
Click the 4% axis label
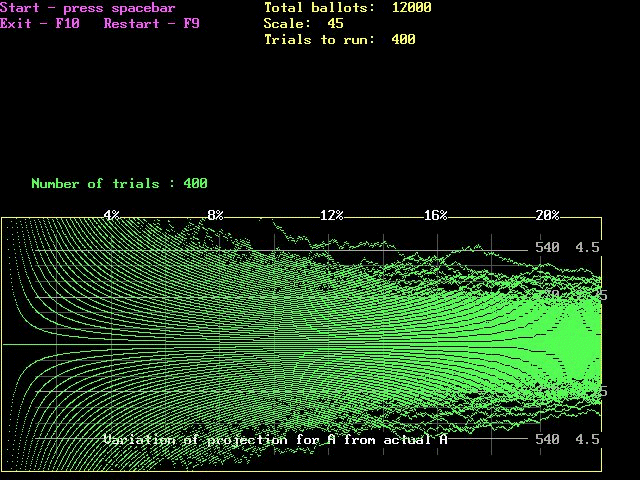(x=112, y=215)
